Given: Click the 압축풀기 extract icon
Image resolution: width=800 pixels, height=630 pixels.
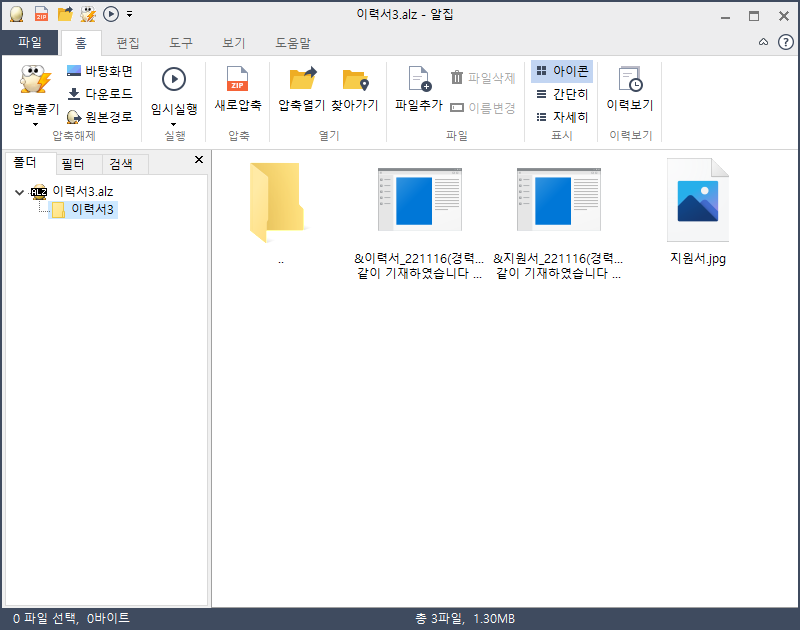Looking at the screenshot, I should (x=36, y=79).
